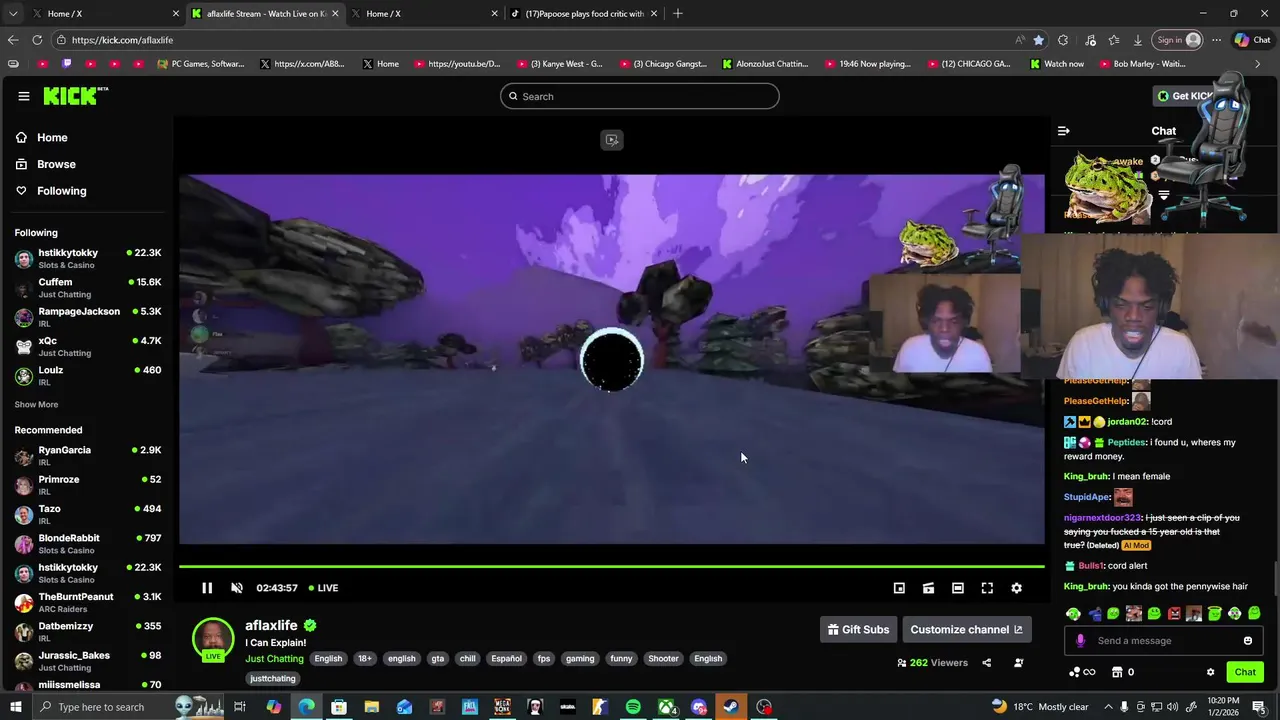Open Following in Kick sidebar
This screenshot has width=1280, height=720.
(x=61, y=191)
